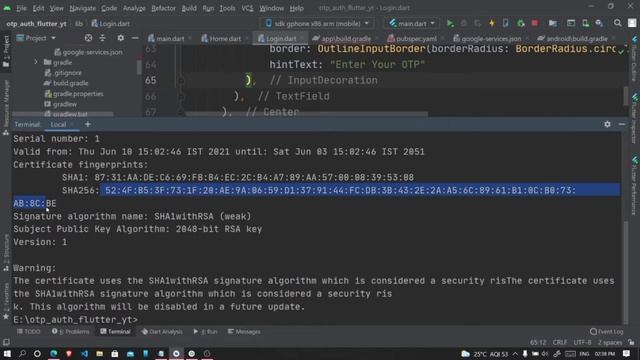
Task: Click the 2 spaces indent setting
Action: (610, 342)
